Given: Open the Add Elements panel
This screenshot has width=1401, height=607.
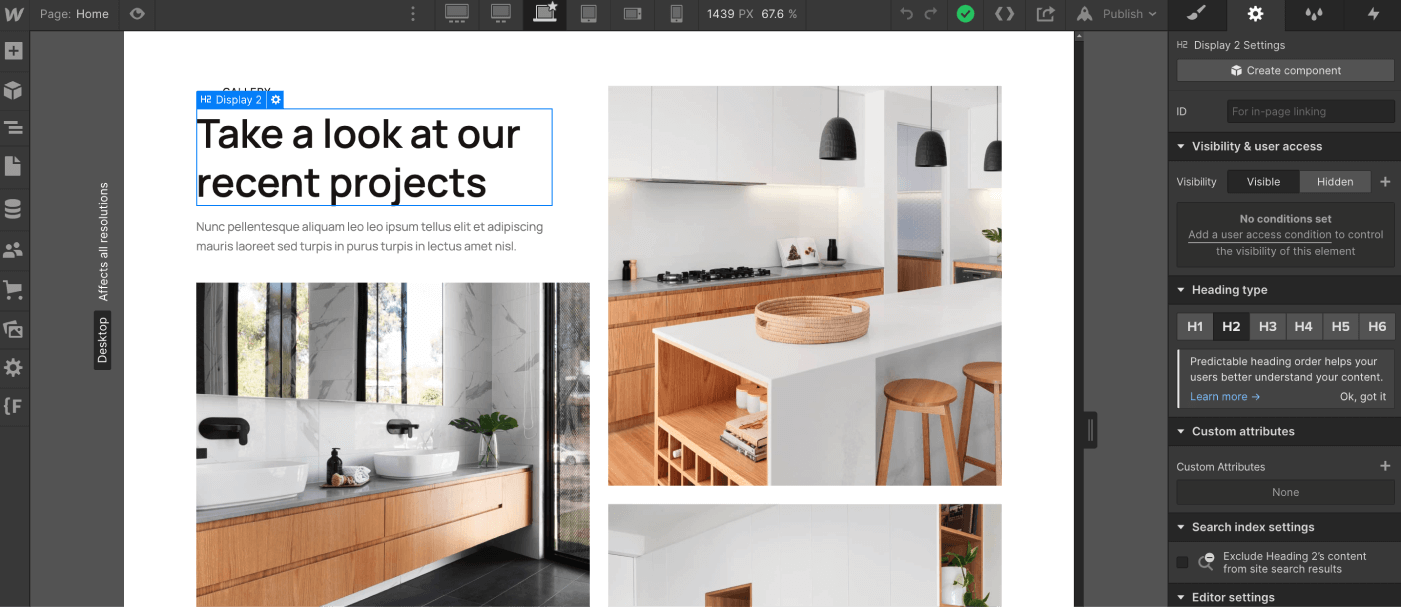Looking at the screenshot, I should (x=14, y=50).
